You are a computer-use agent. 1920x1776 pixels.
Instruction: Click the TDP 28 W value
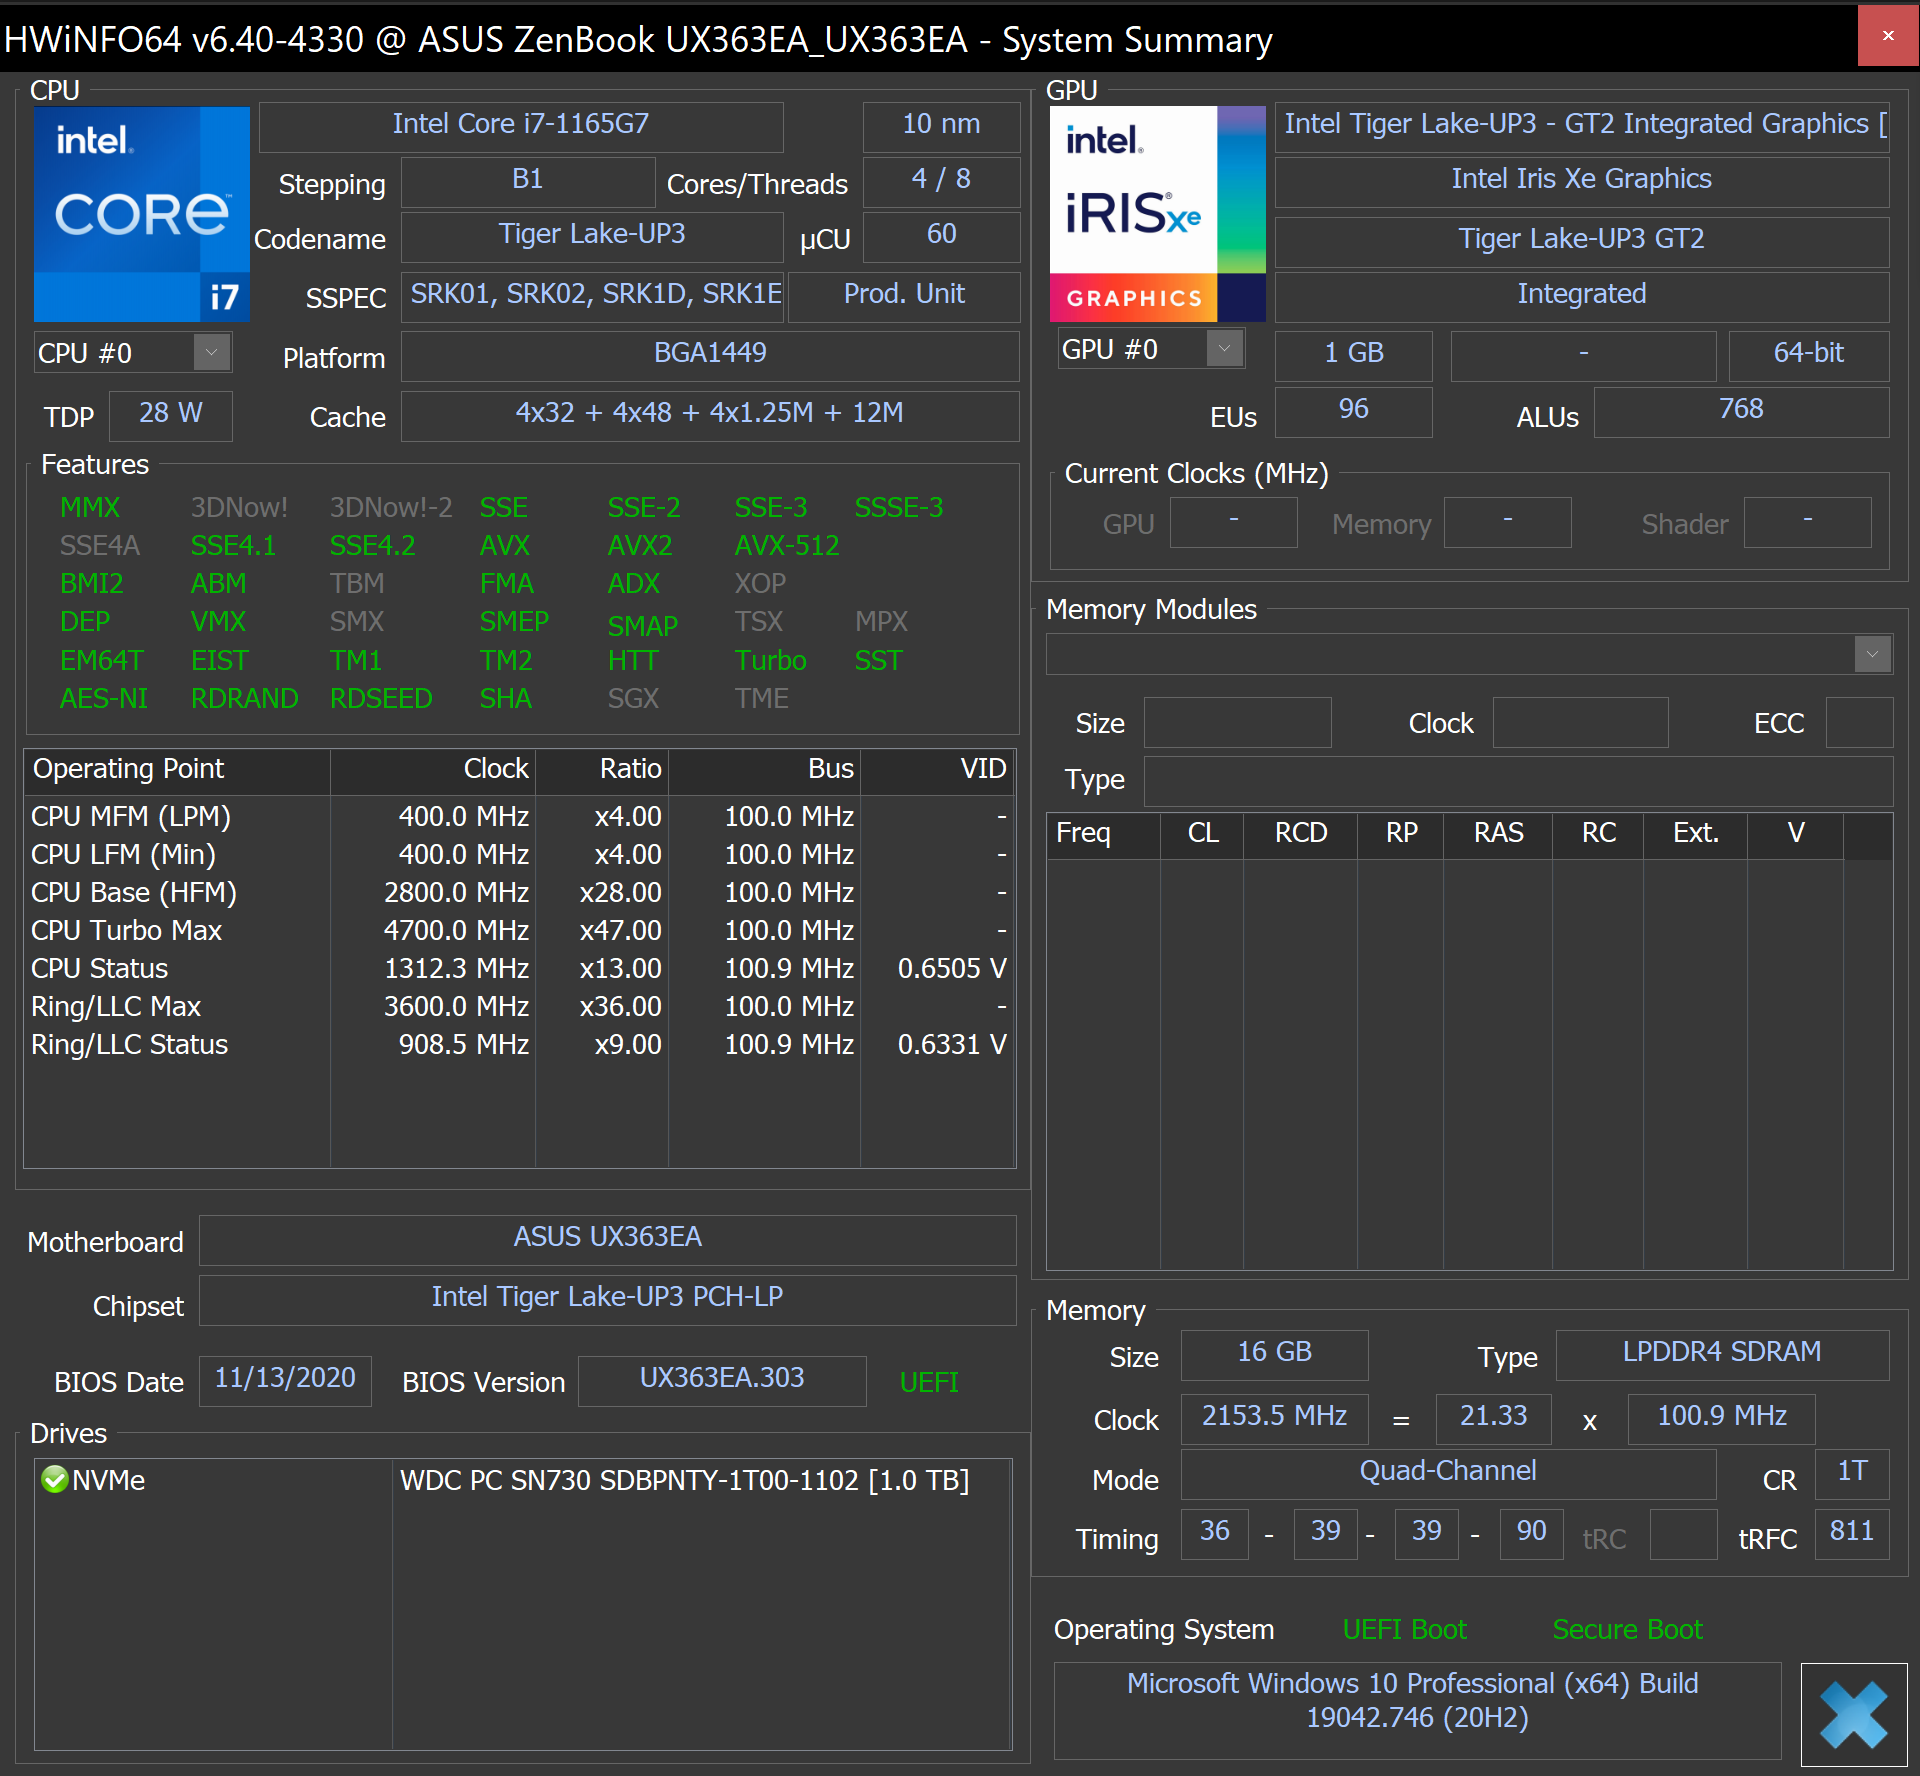point(171,414)
